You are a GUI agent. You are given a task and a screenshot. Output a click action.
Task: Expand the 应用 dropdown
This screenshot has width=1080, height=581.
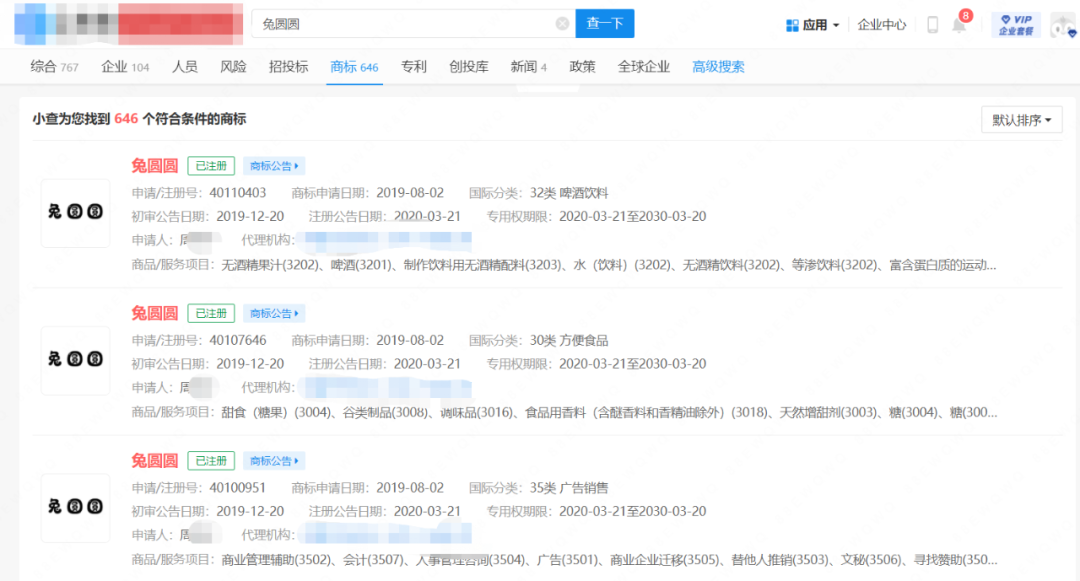[x=836, y=25]
